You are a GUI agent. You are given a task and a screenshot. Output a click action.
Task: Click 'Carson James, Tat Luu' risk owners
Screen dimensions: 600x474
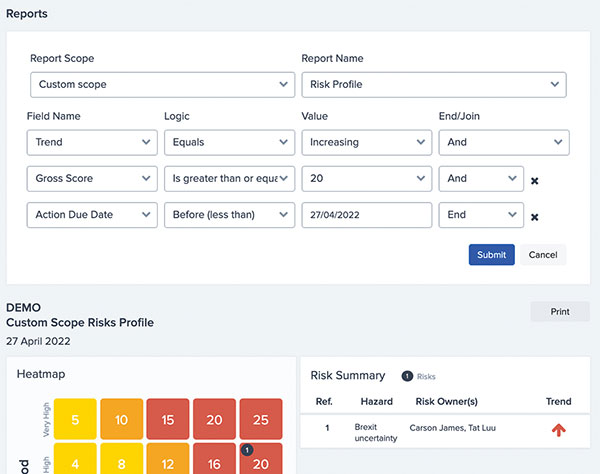[x=453, y=428]
